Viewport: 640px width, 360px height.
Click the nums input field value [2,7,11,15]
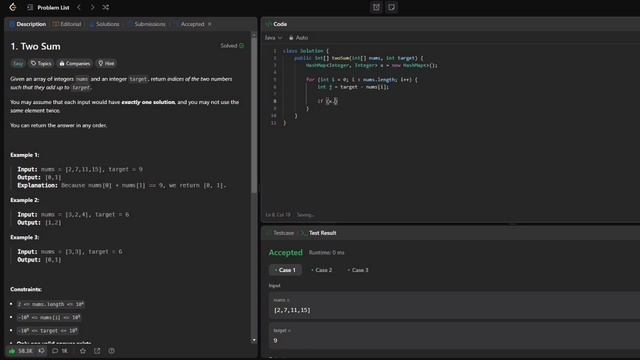pos(292,310)
